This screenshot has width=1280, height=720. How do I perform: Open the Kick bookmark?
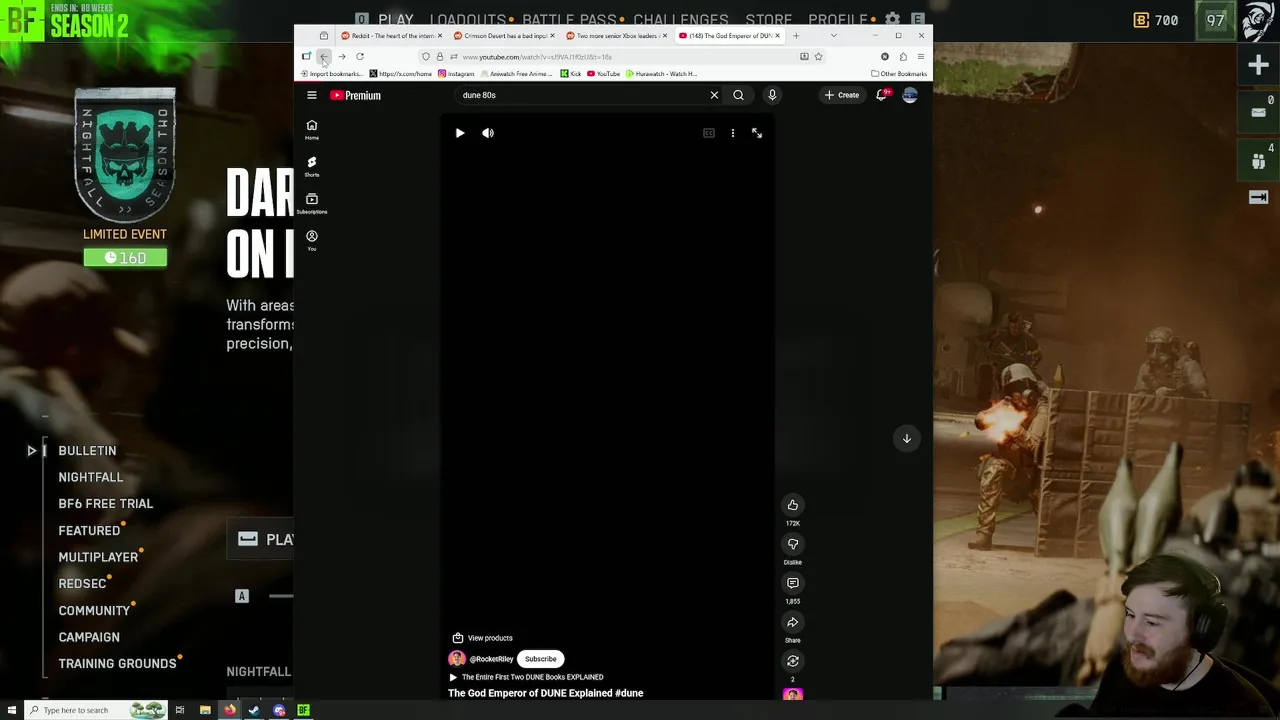click(x=571, y=74)
